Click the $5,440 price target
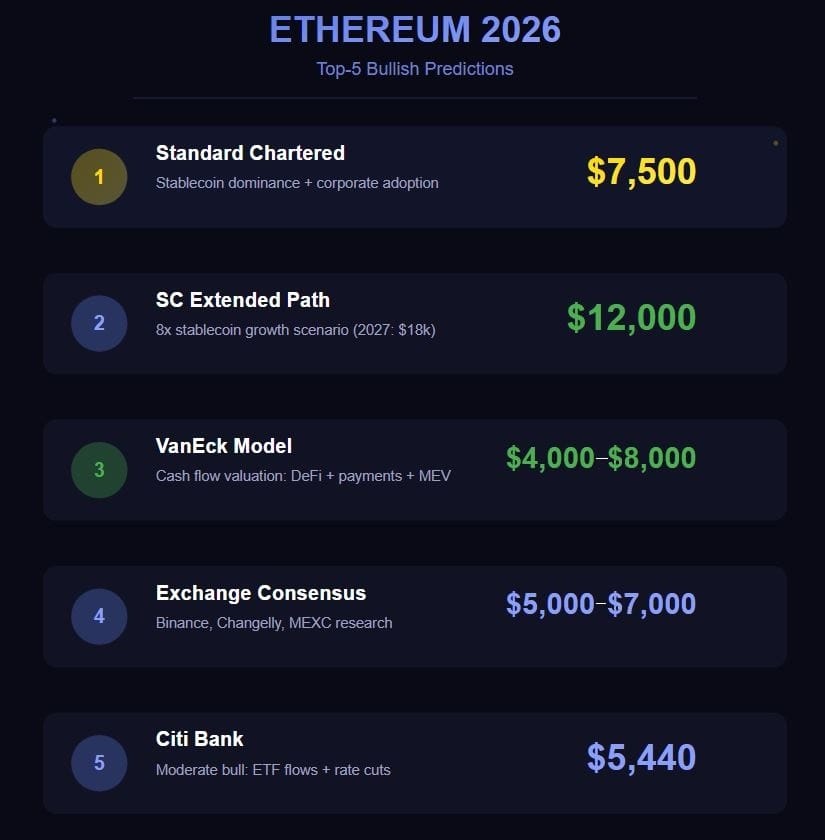 coord(641,758)
